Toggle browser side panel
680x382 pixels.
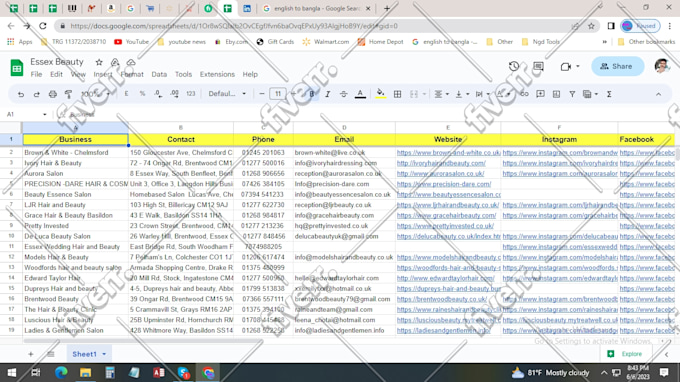click(x=611, y=26)
